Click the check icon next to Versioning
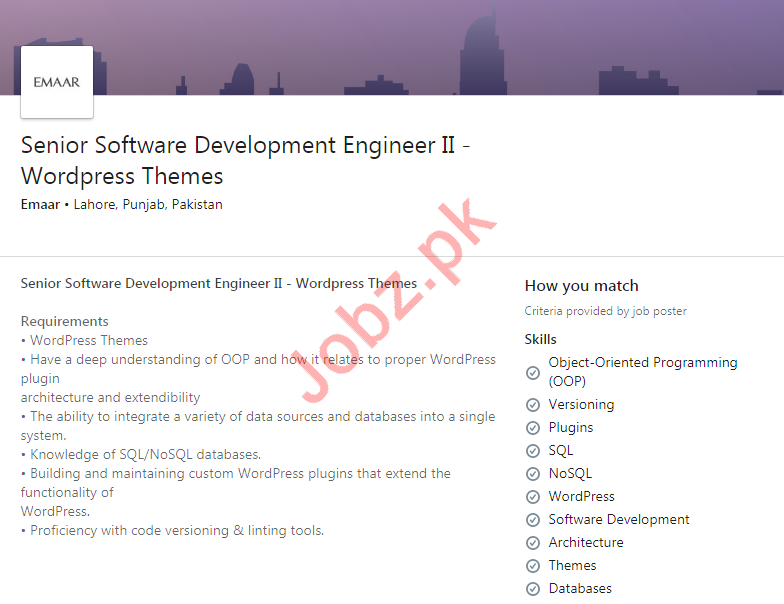Image resolution: width=784 pixels, height=604 pixels. pos(533,405)
